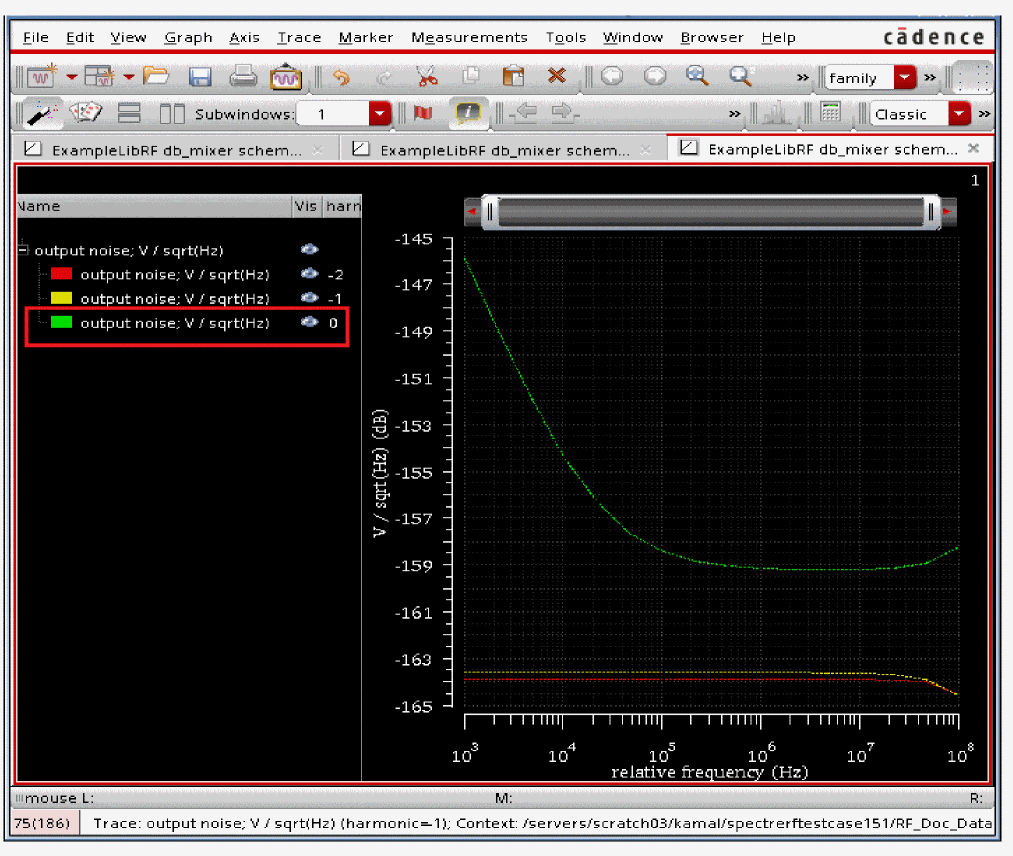Click the Print icon in toolbar
Viewport: 1013px width, 856px height.
243,76
